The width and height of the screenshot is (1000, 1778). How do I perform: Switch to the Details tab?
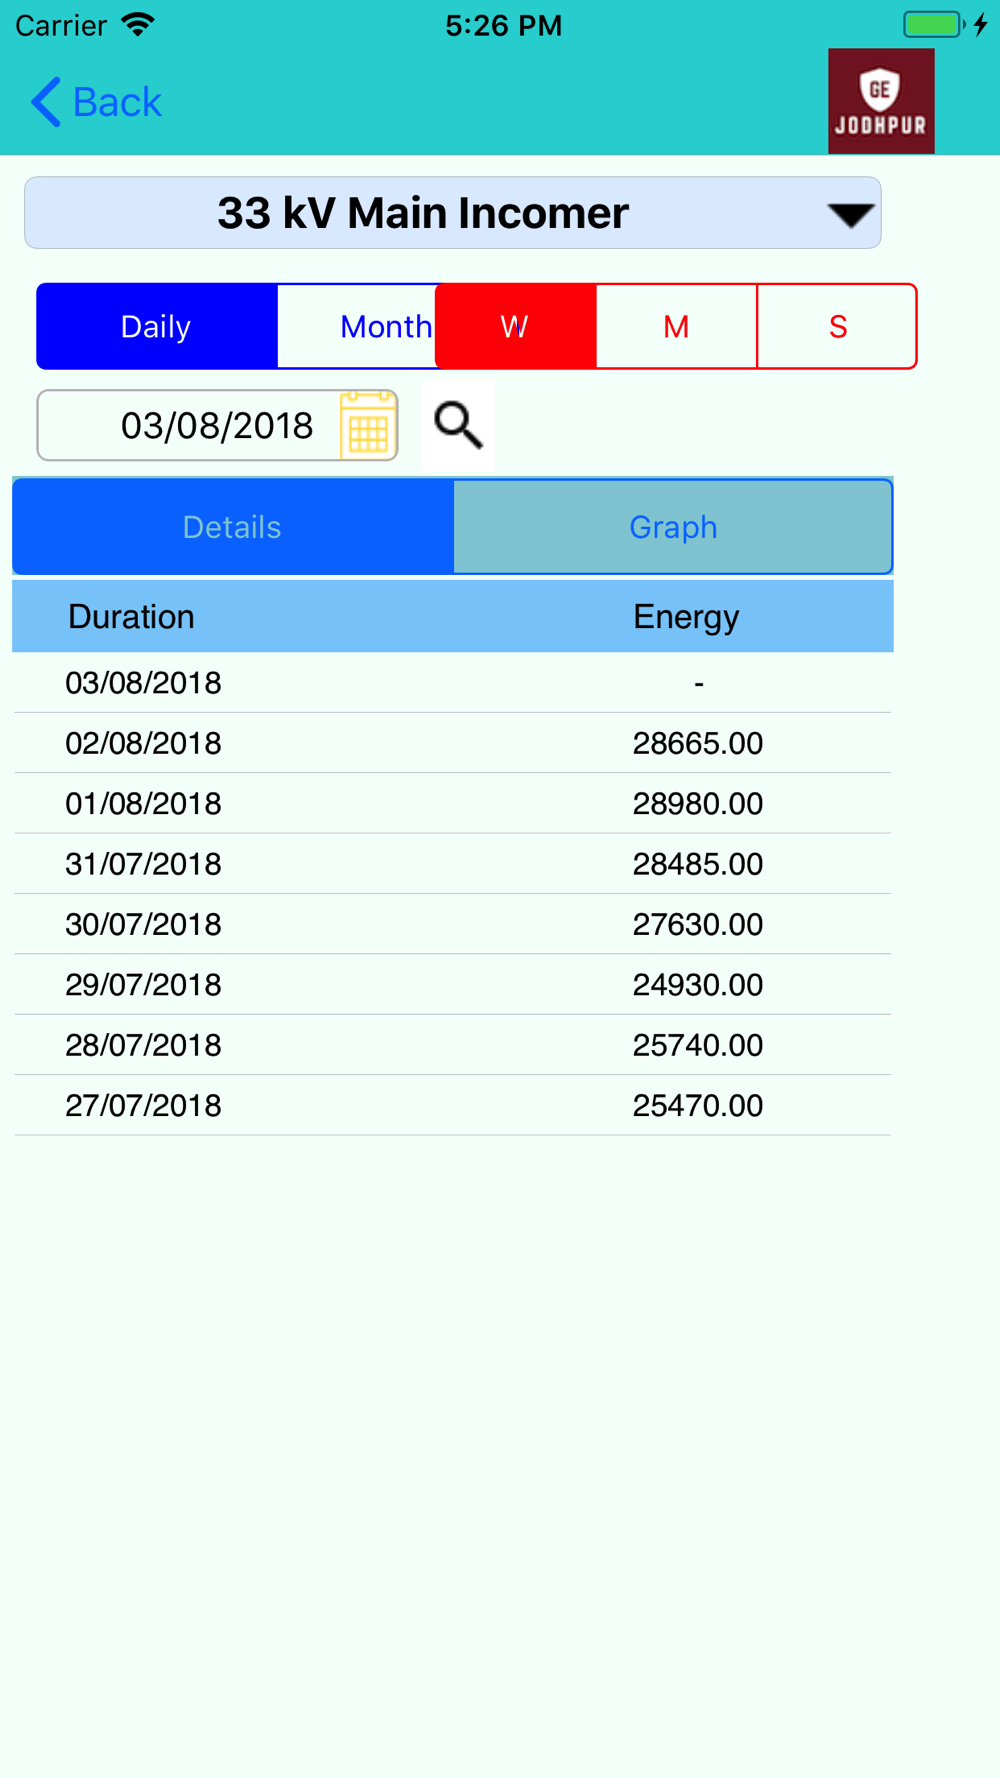coord(233,527)
